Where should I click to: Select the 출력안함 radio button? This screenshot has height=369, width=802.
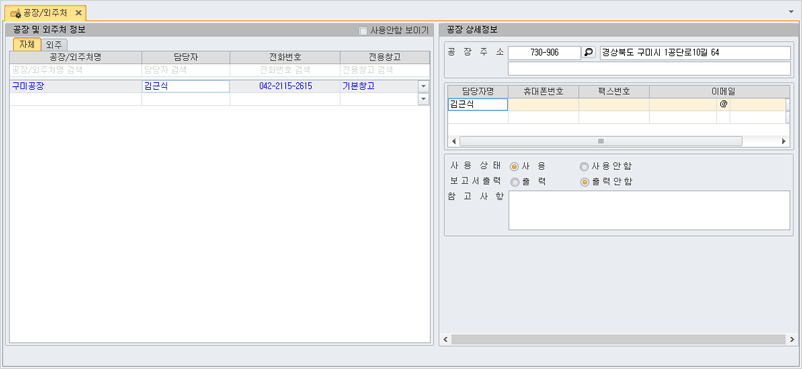[584, 182]
